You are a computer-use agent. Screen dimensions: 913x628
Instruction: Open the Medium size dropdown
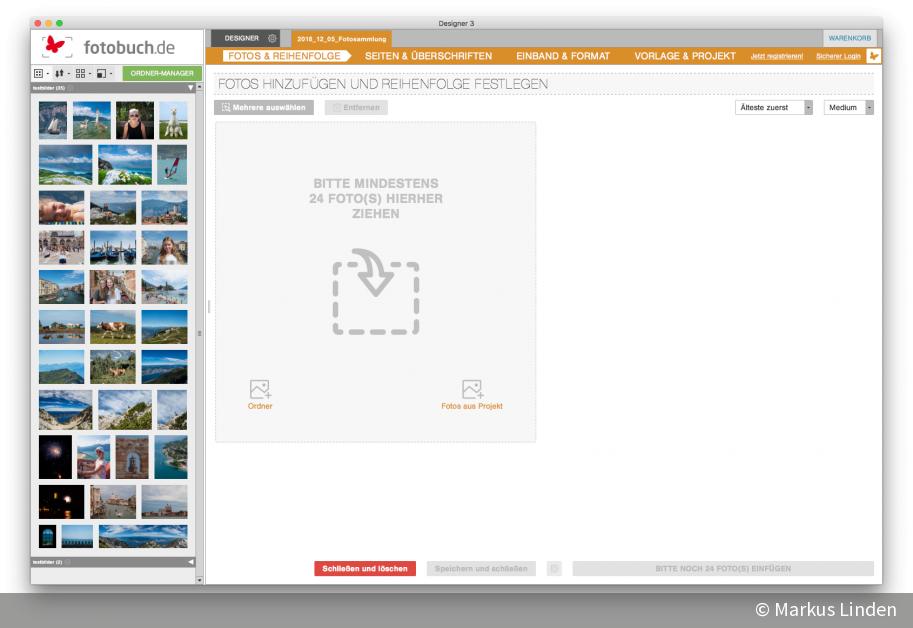pyautogui.click(x=848, y=107)
